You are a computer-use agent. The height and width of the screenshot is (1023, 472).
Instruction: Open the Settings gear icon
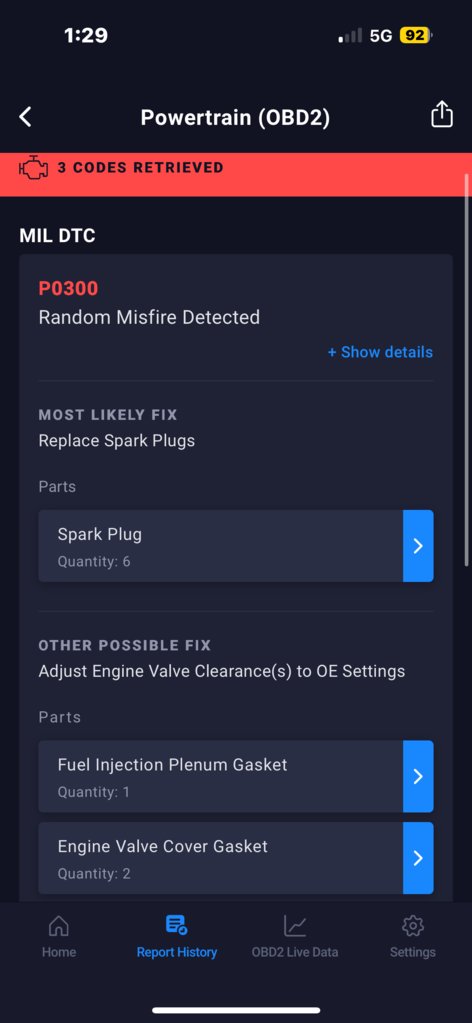click(413, 925)
